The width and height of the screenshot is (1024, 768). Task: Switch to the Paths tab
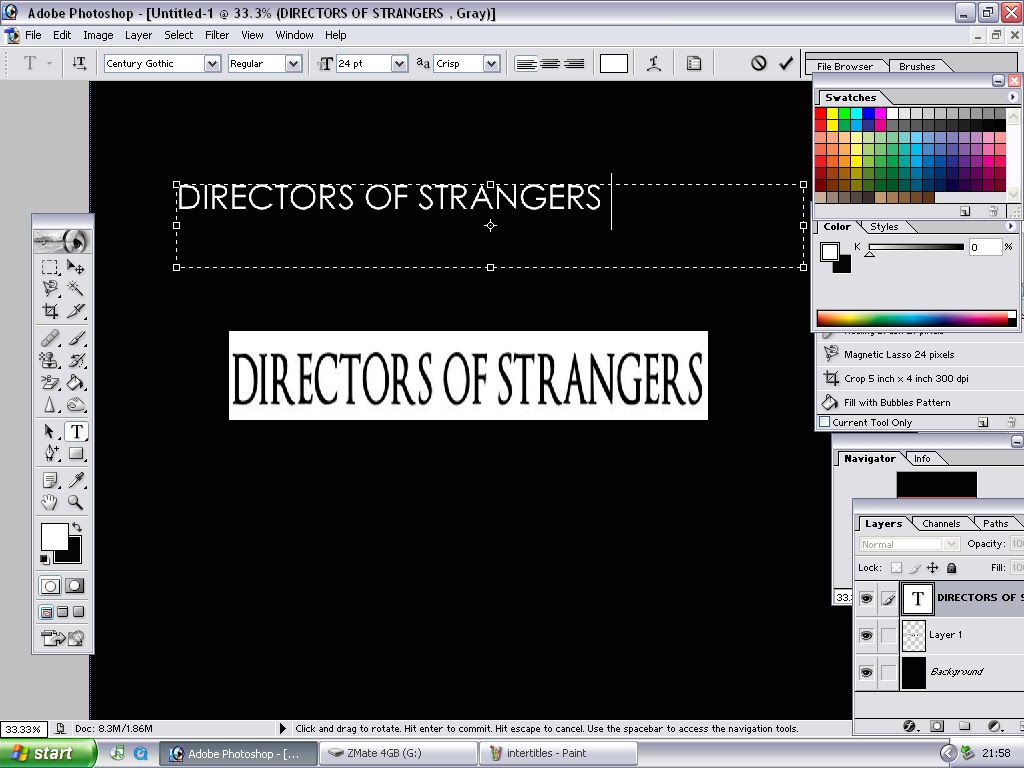click(x=995, y=524)
